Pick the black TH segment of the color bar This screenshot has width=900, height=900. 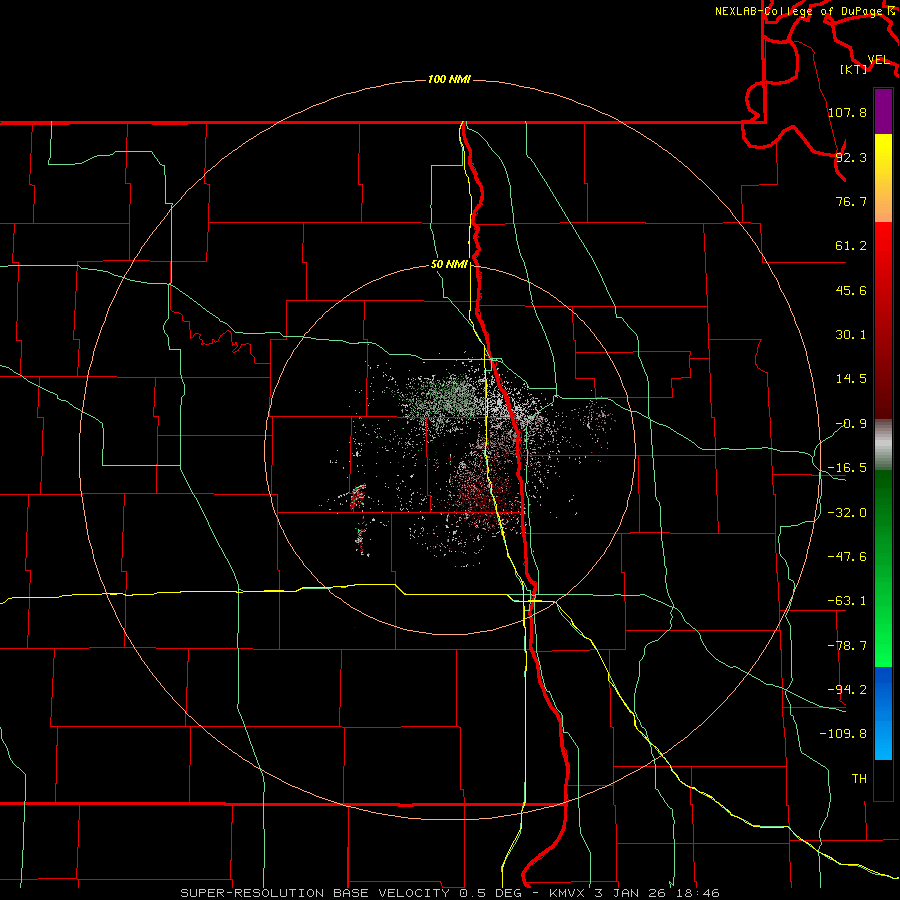[x=883, y=780]
